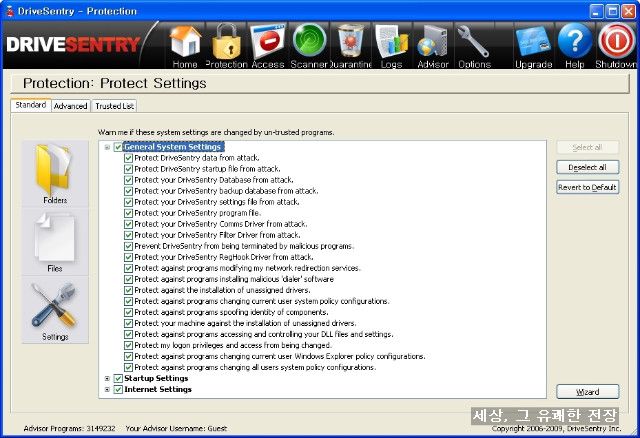The height and width of the screenshot is (438, 640).
Task: Select the Startup Settings label
Action: click(156, 378)
